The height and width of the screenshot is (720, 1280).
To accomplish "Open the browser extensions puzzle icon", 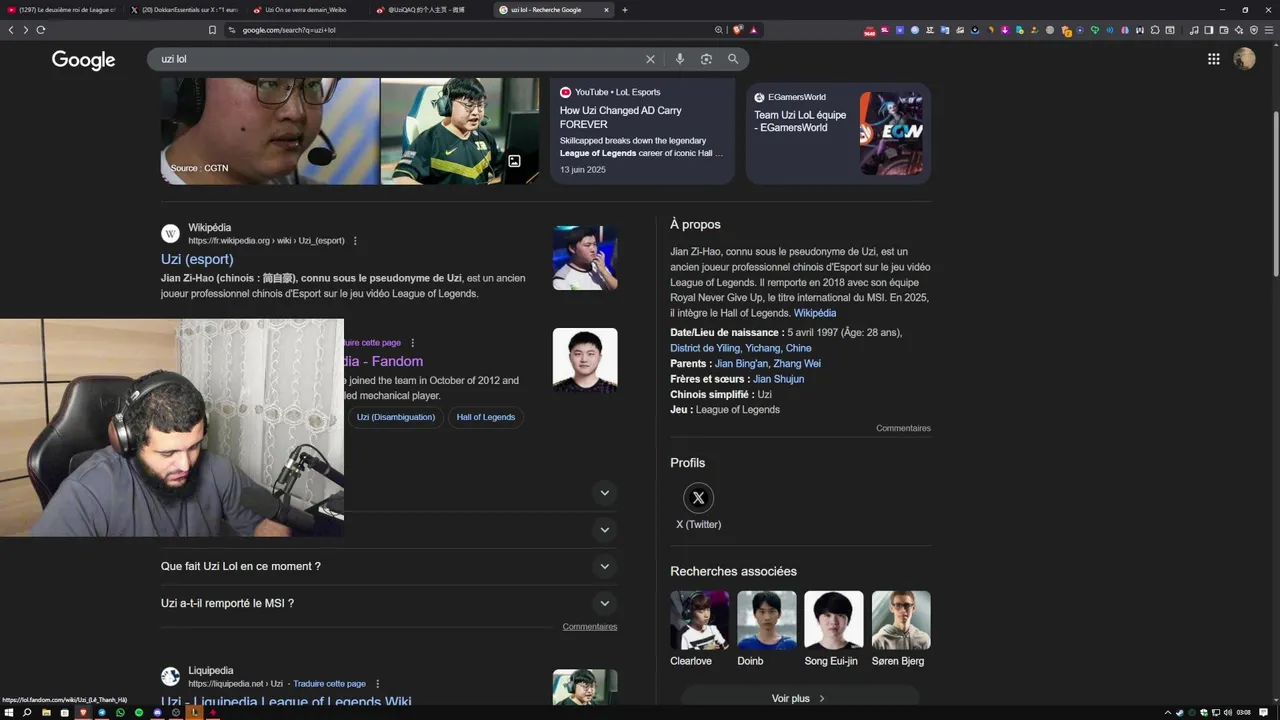I will (x=1155, y=30).
